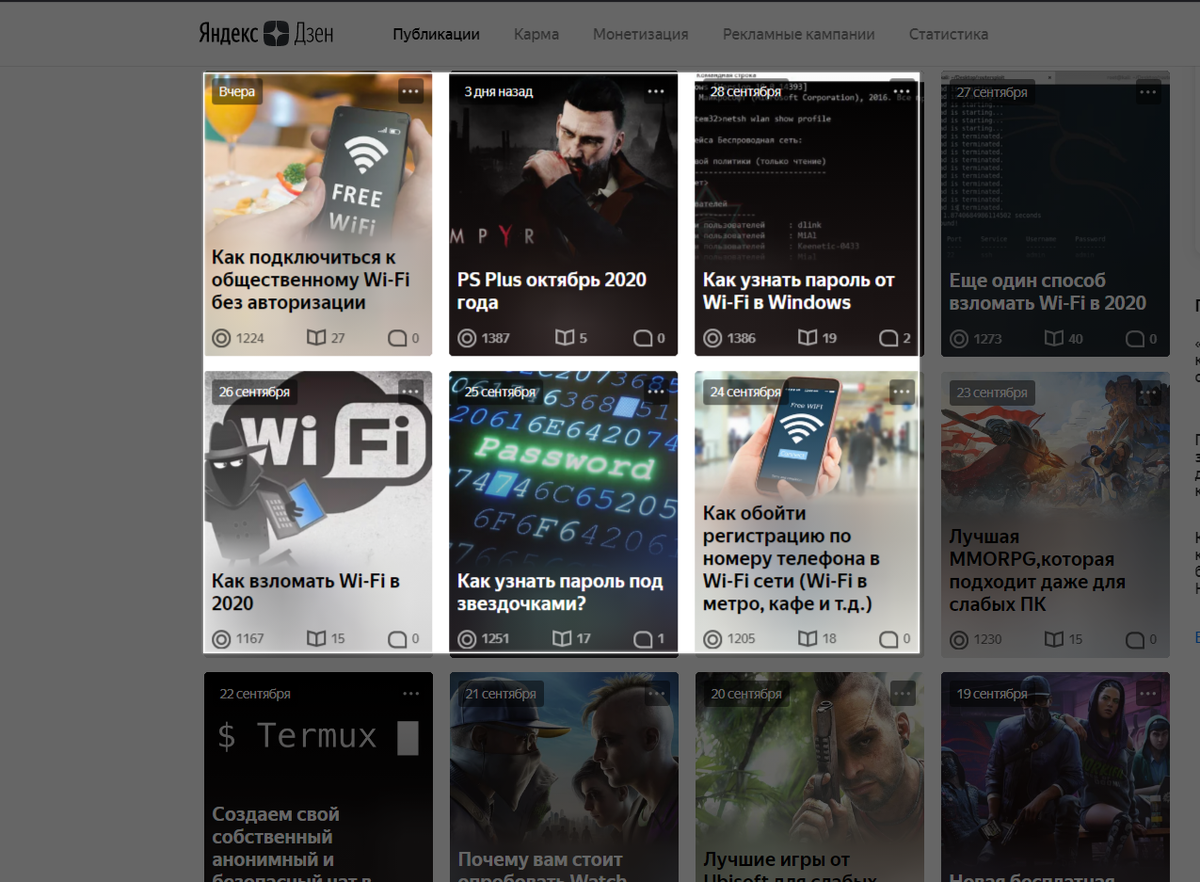Click the book icon beside 17 reads
The height and width of the screenshot is (882, 1200).
tap(562, 638)
